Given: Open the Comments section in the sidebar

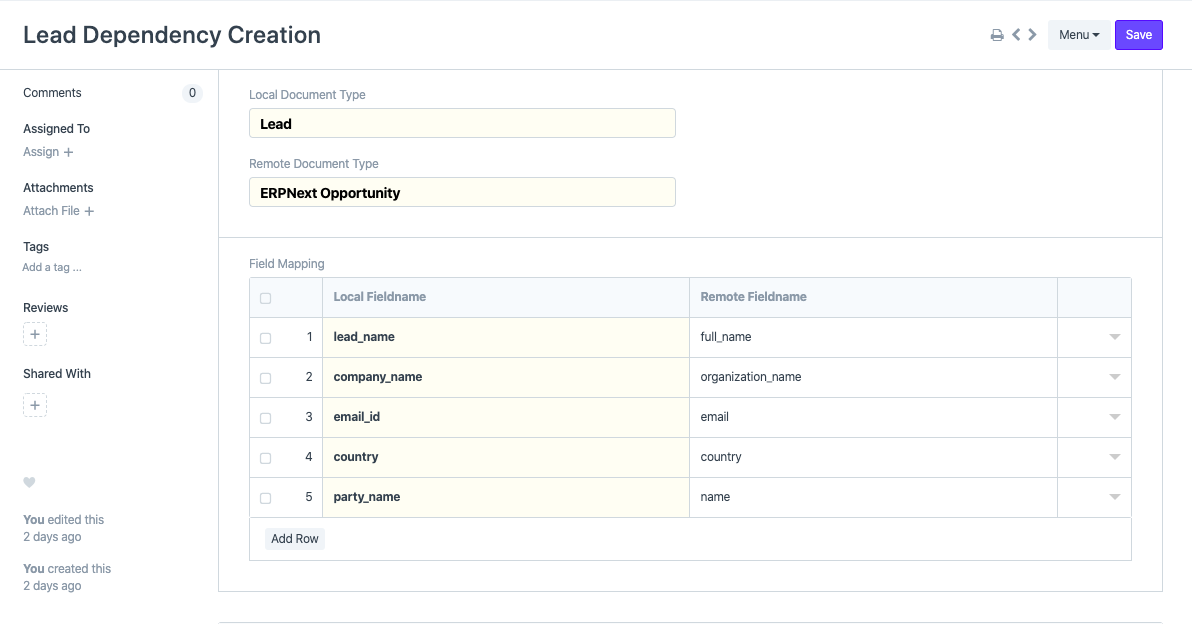Looking at the screenshot, I should pyautogui.click(x=52, y=93).
